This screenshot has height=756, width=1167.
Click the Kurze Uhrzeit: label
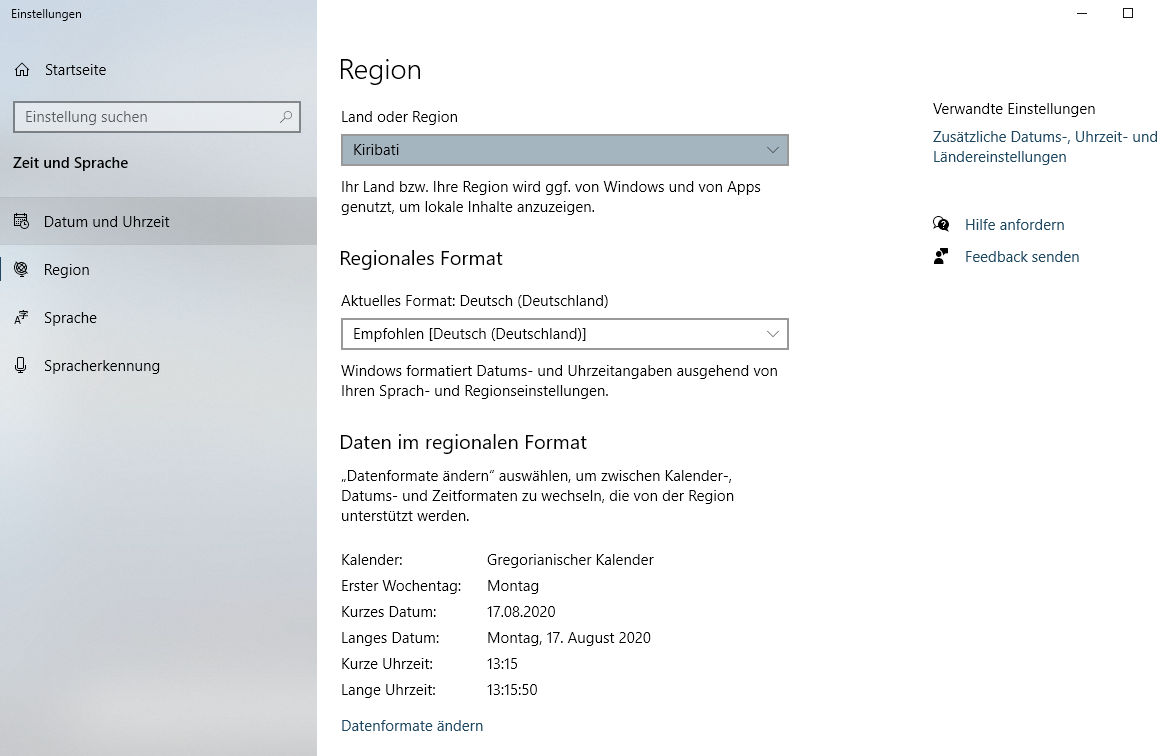(x=387, y=664)
